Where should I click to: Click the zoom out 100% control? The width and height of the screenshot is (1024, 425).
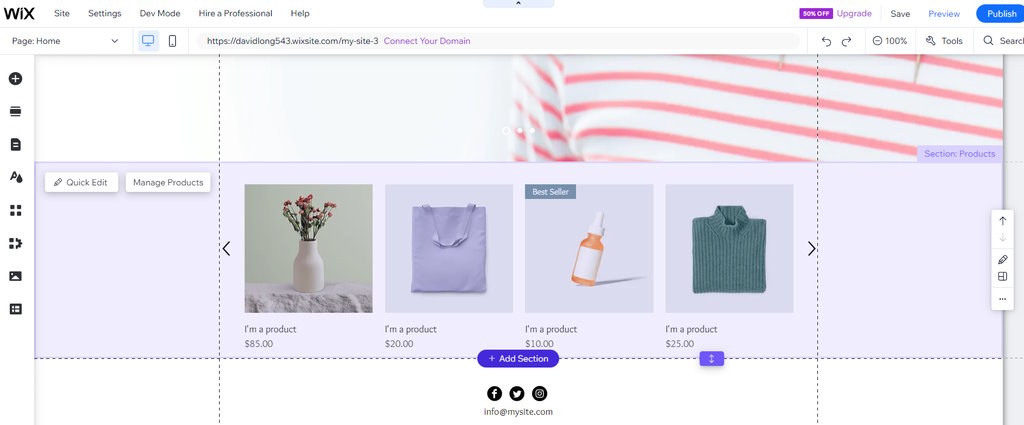click(x=890, y=41)
